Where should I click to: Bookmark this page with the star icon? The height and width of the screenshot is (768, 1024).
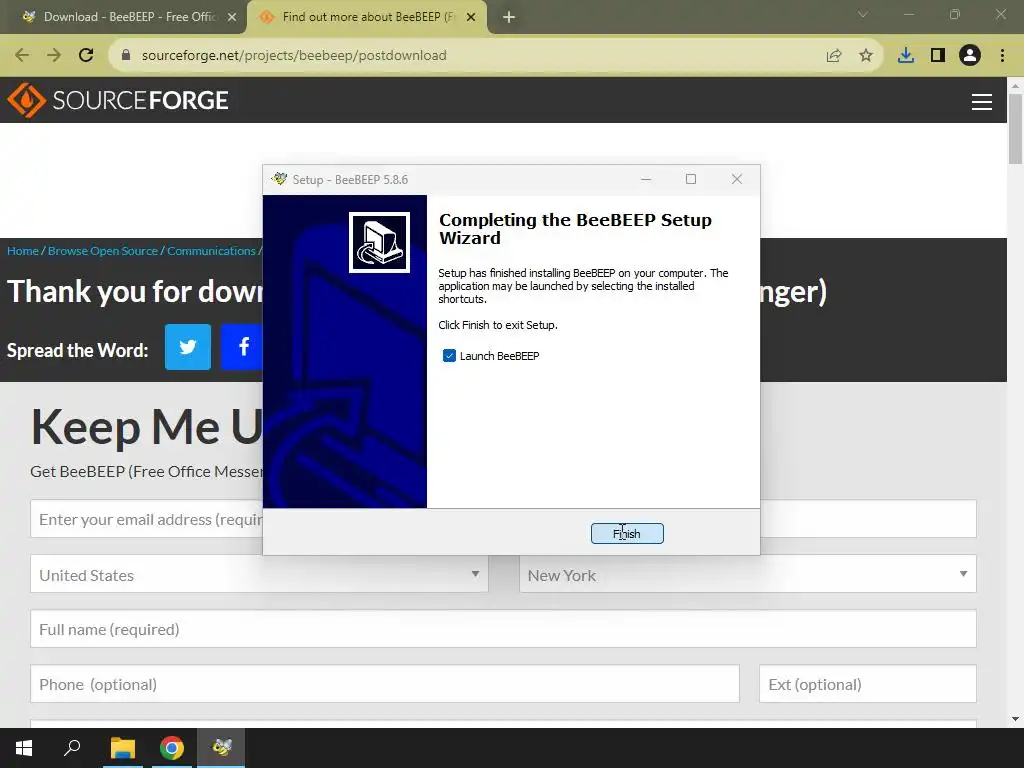pyautogui.click(x=866, y=56)
